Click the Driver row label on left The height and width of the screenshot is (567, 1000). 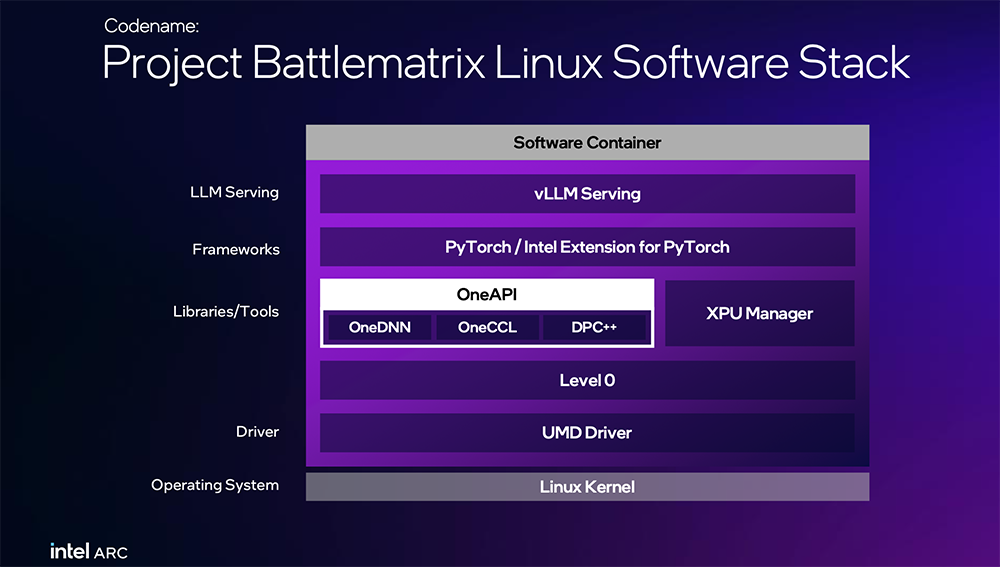coord(257,432)
